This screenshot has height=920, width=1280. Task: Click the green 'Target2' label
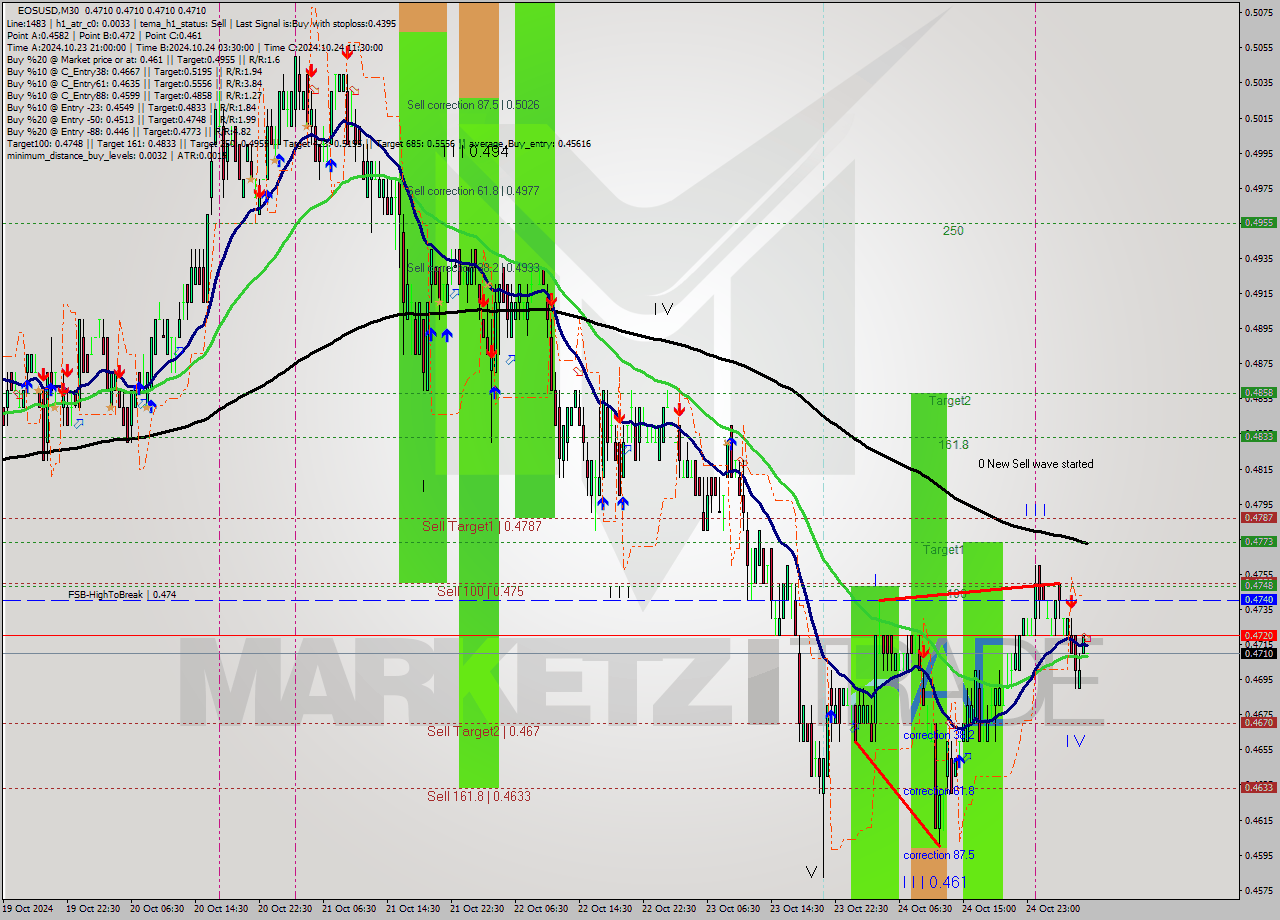tap(949, 400)
